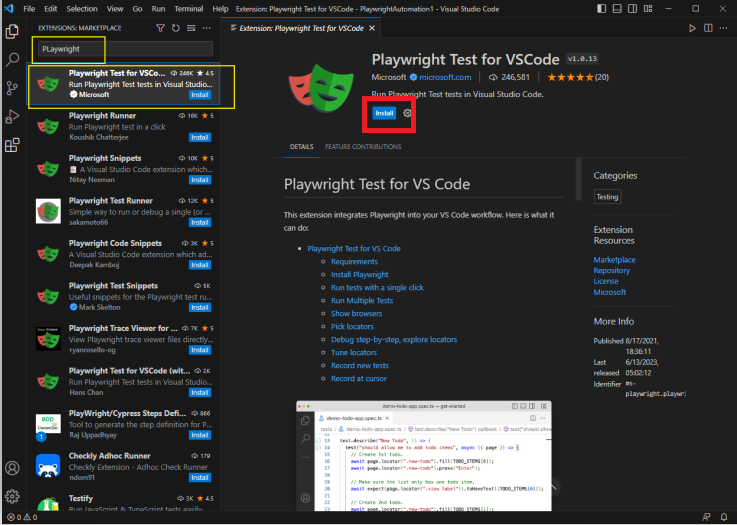Follow the Requirements contents link

pyautogui.click(x=354, y=261)
